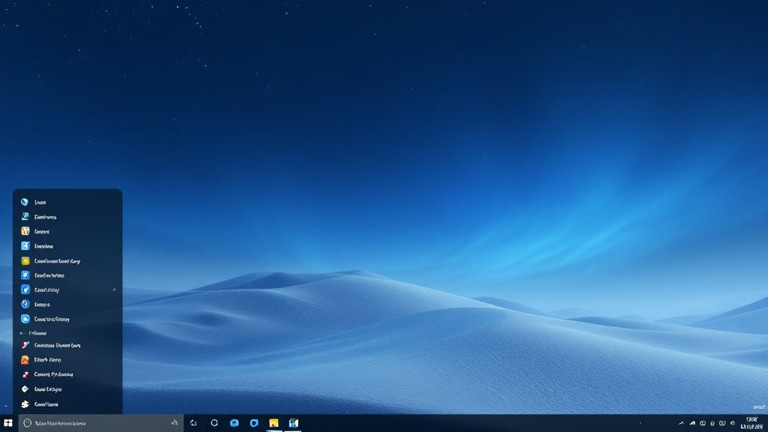Click the light-blue circle icon in Start menu
Viewport: 768px width, 432px height.
pyautogui.click(x=25, y=319)
